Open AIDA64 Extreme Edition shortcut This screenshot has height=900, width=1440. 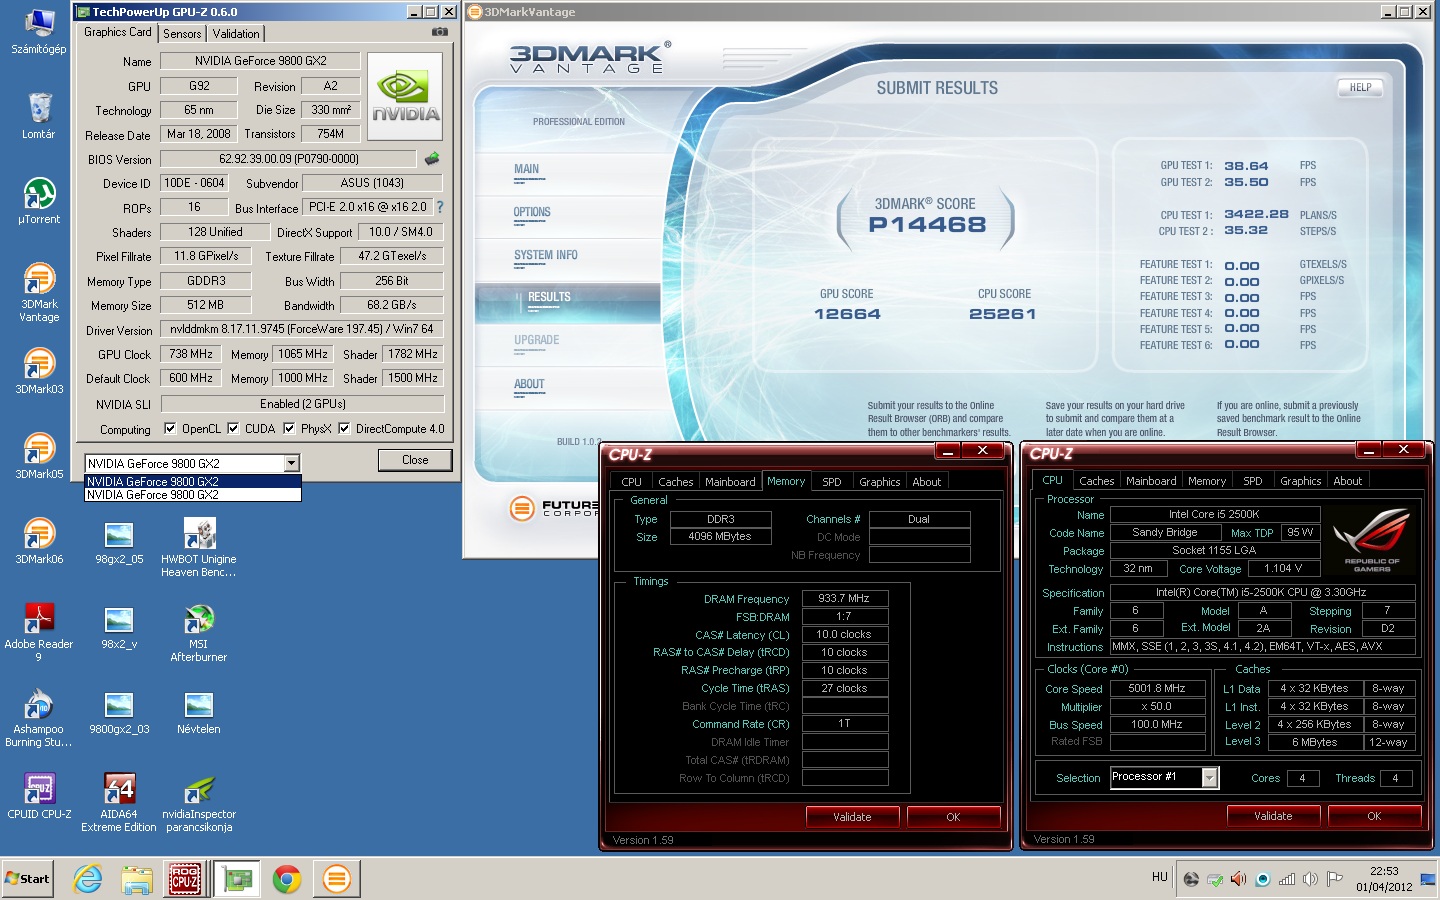tap(119, 802)
